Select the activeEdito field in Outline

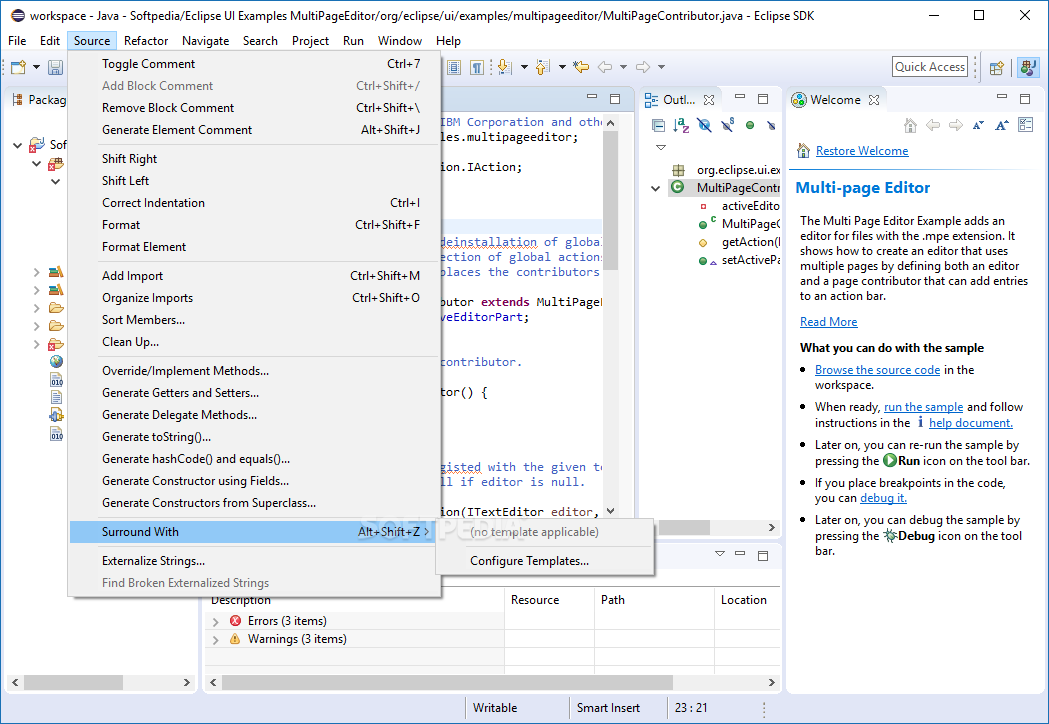click(740, 206)
